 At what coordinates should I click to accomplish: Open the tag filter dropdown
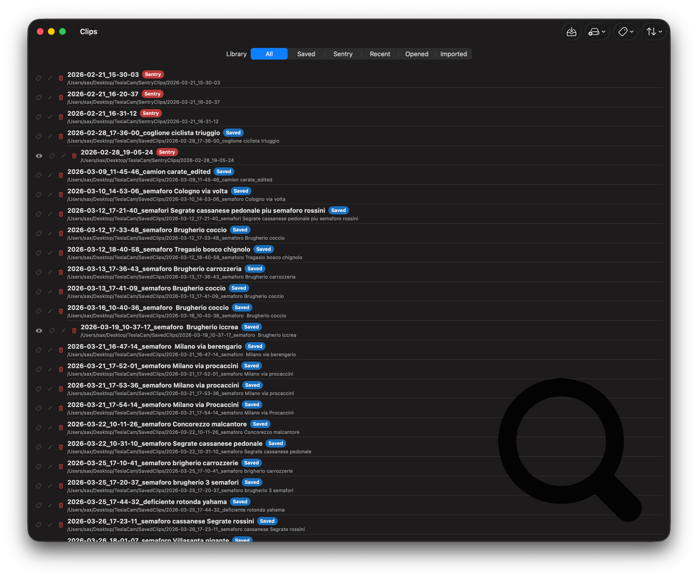click(625, 32)
